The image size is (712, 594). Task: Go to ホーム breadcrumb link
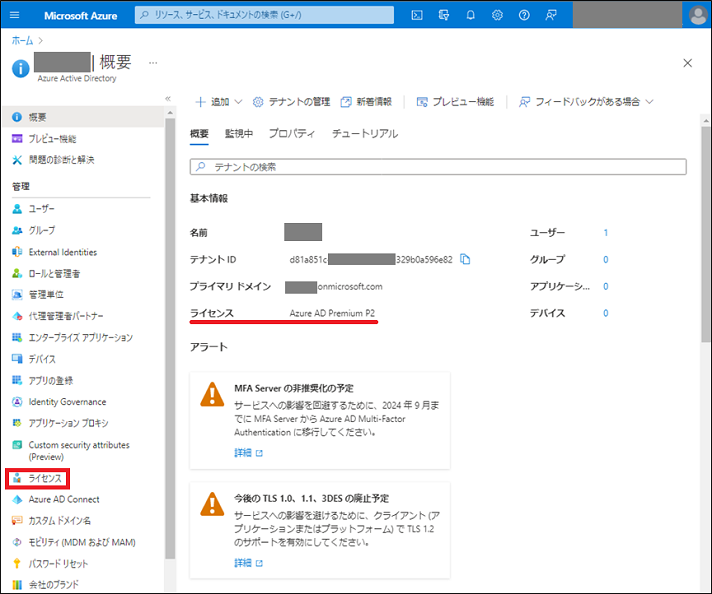tap(22, 40)
